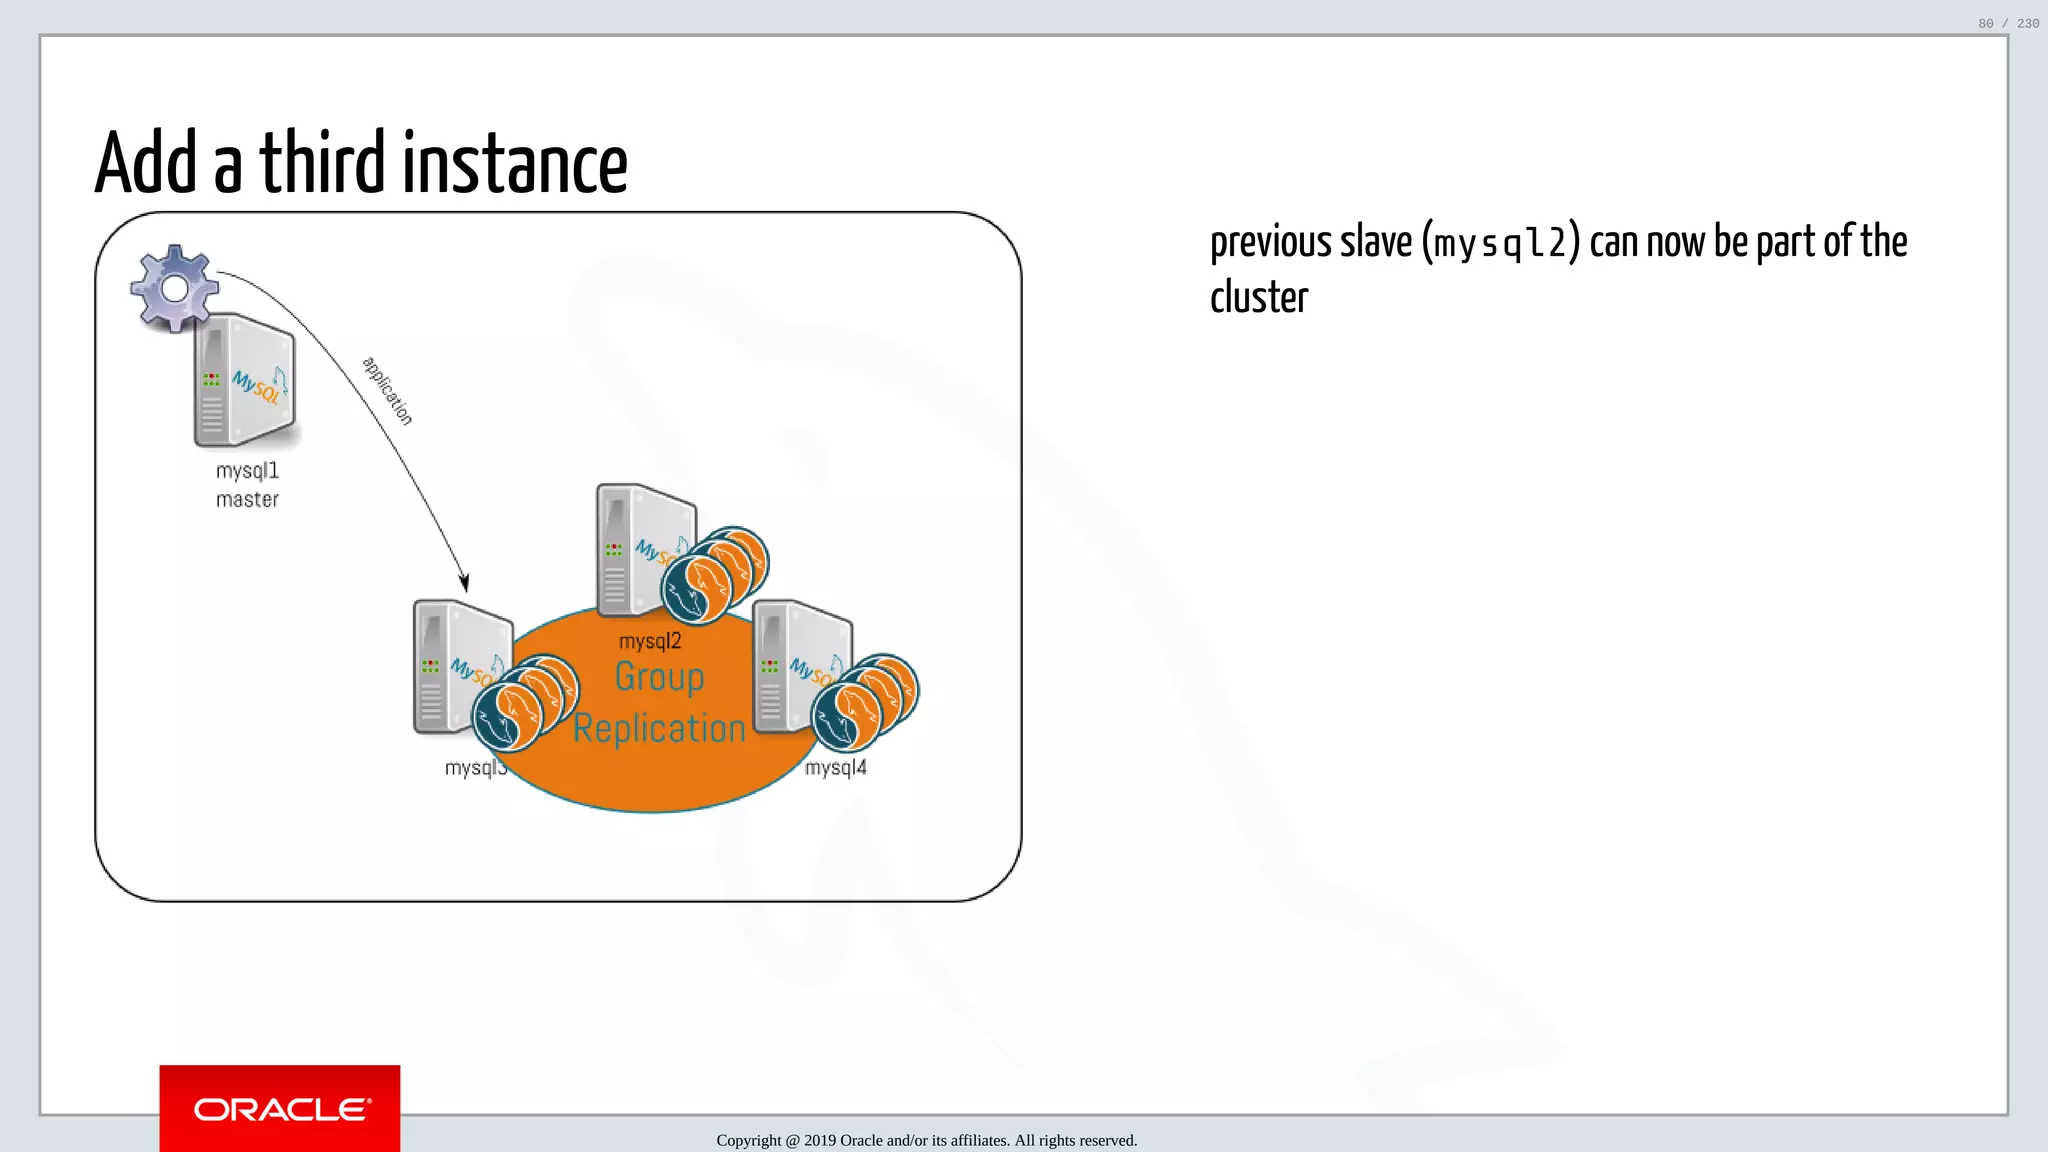Click the rotated 'application' arrow label
2048x1152 pixels.
[x=387, y=391]
